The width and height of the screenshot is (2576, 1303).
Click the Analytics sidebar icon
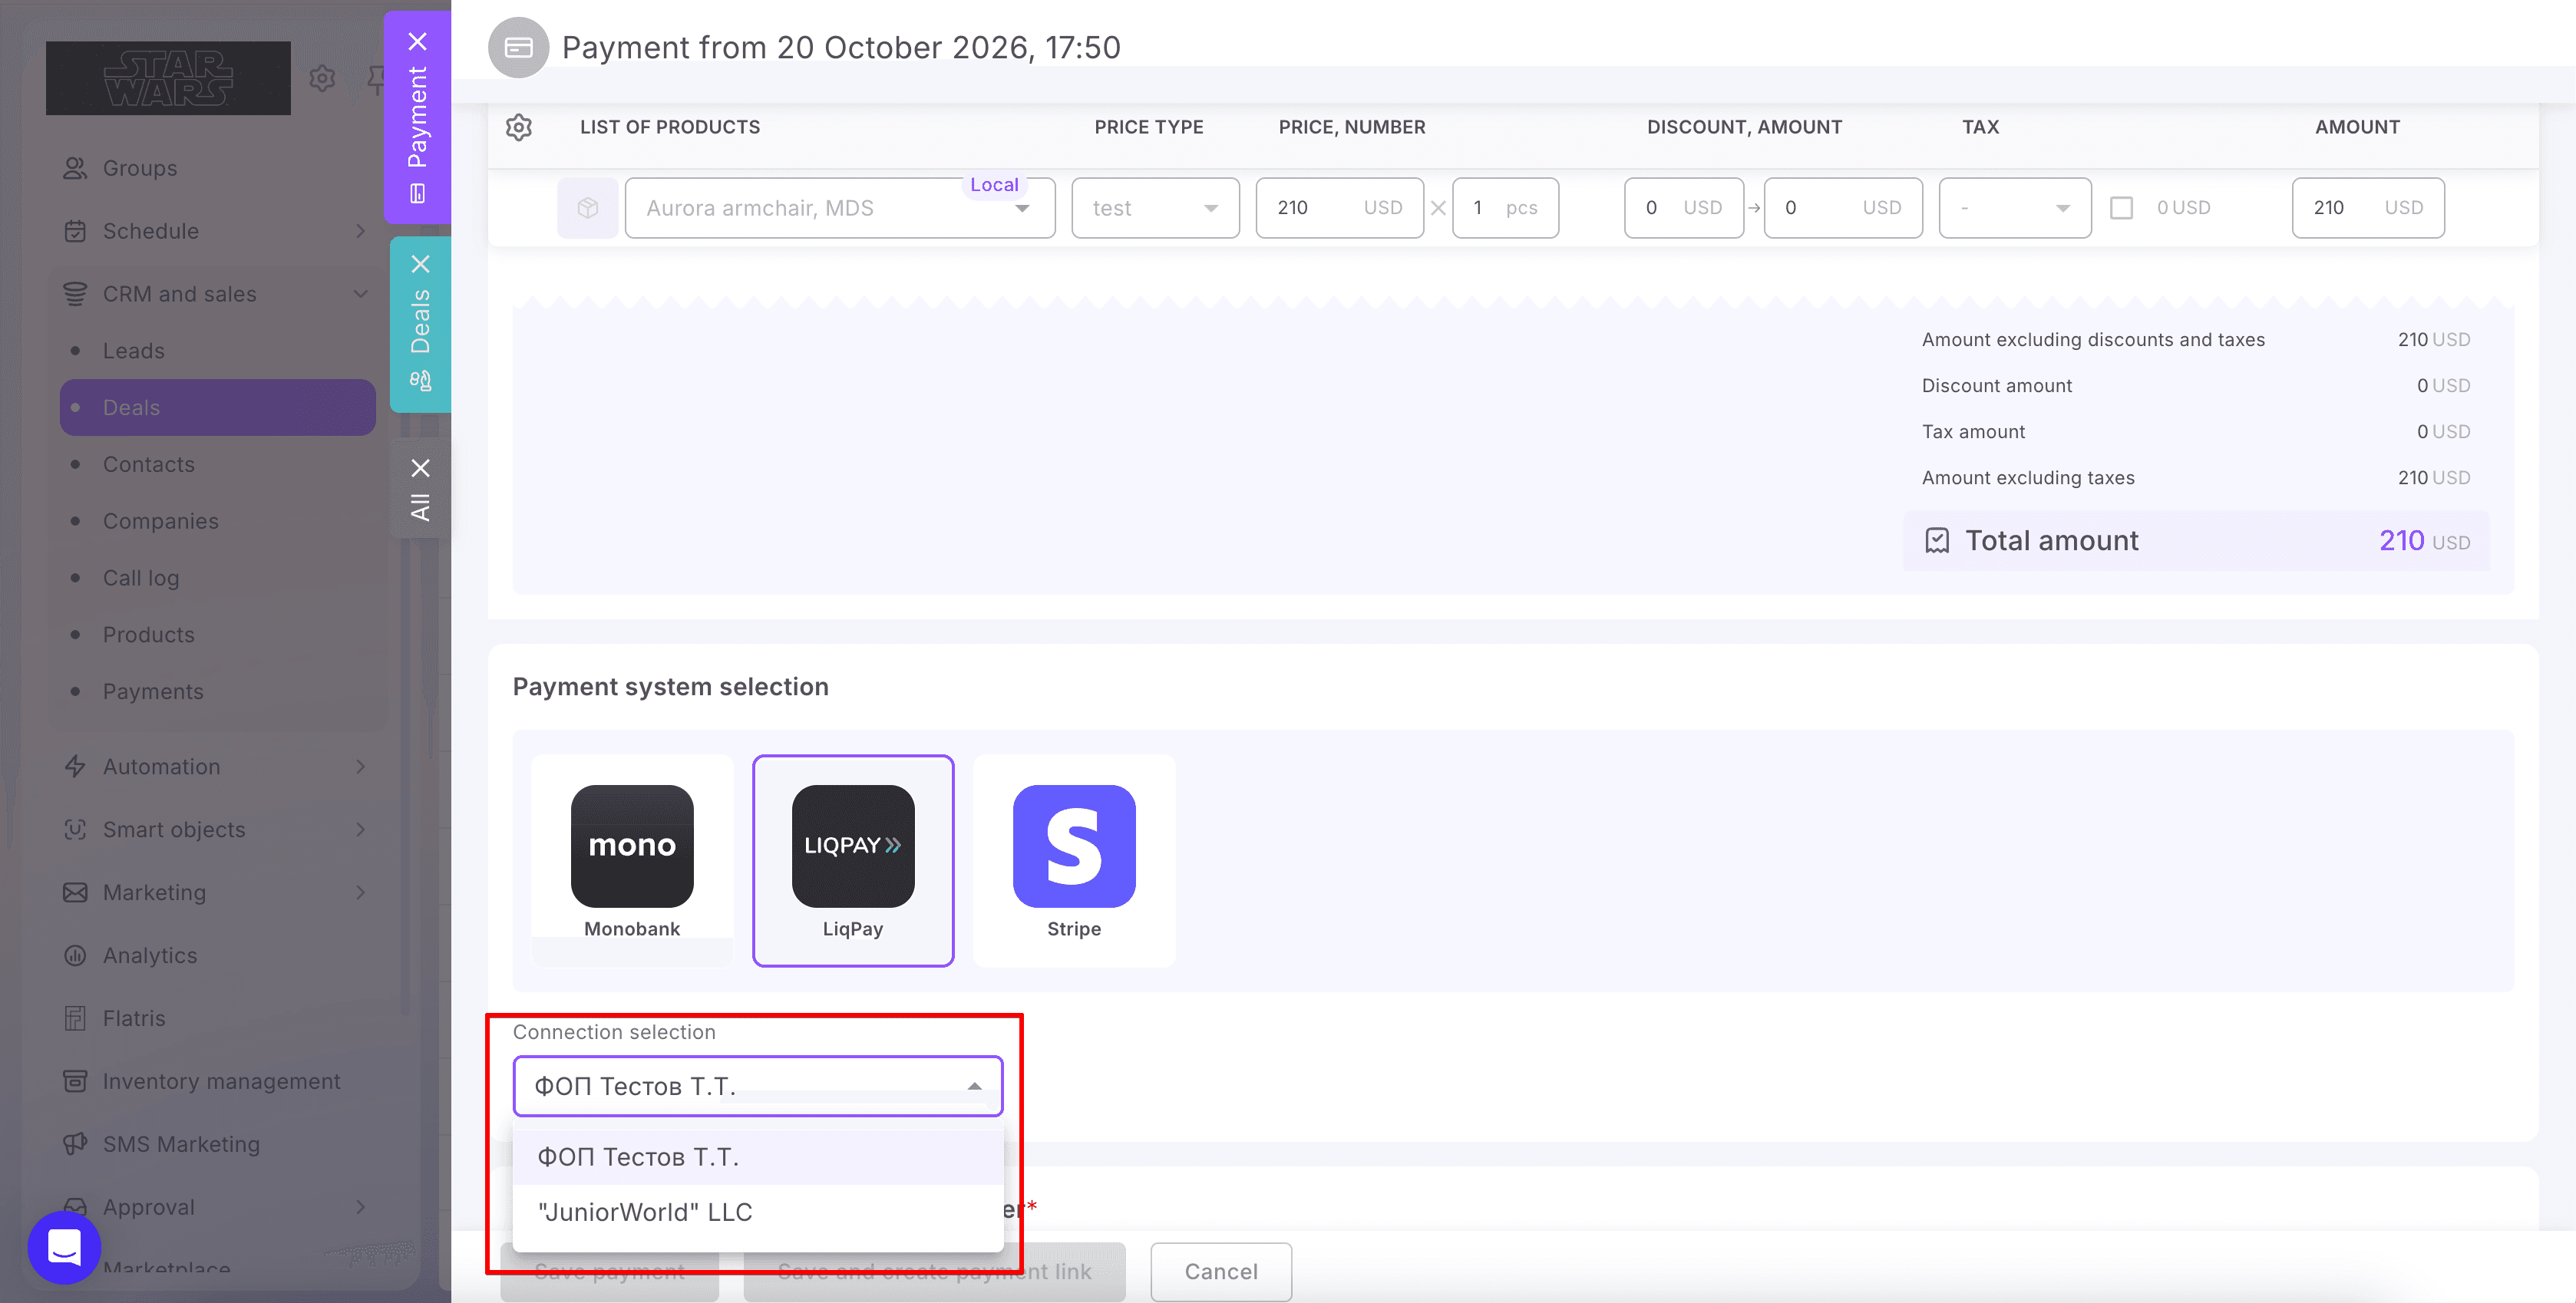pyautogui.click(x=75, y=955)
